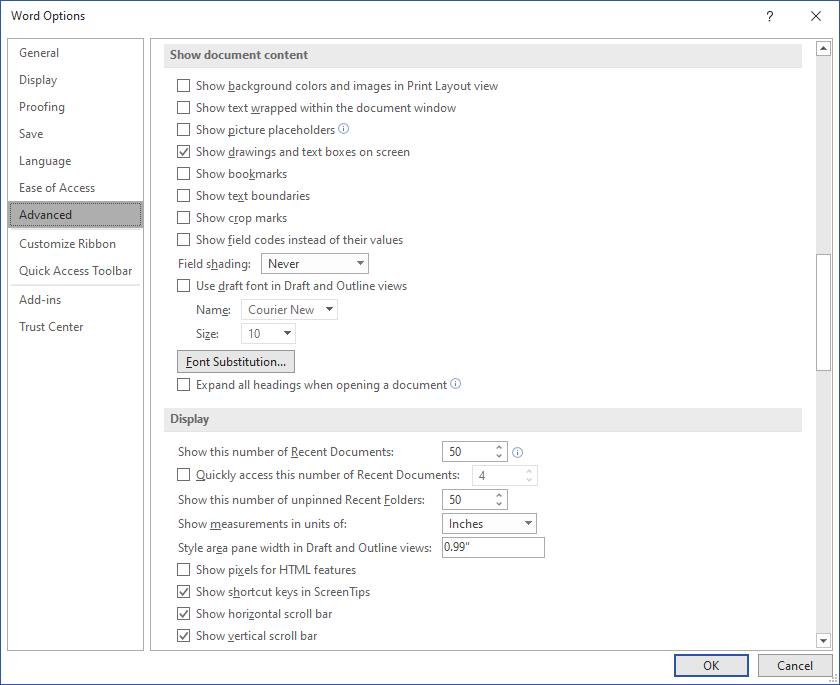
Task: Click info icon next to picture placeholders
Action: point(344,129)
